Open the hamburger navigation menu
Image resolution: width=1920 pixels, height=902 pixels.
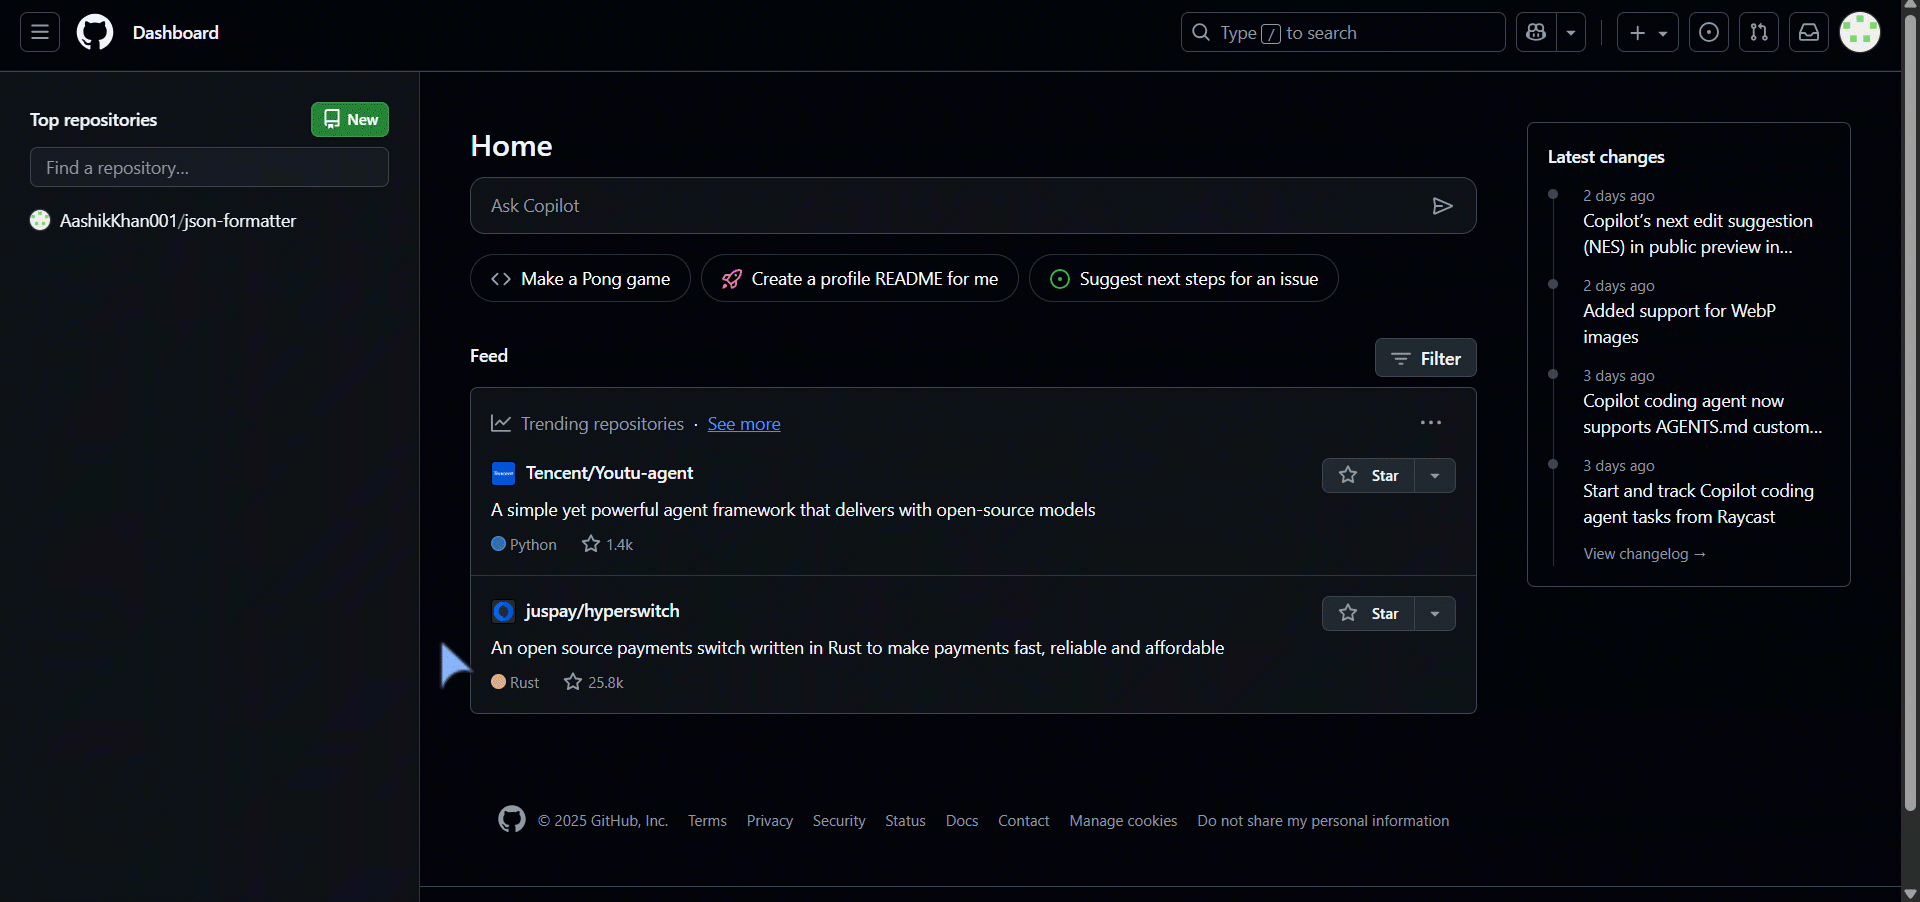coord(40,33)
